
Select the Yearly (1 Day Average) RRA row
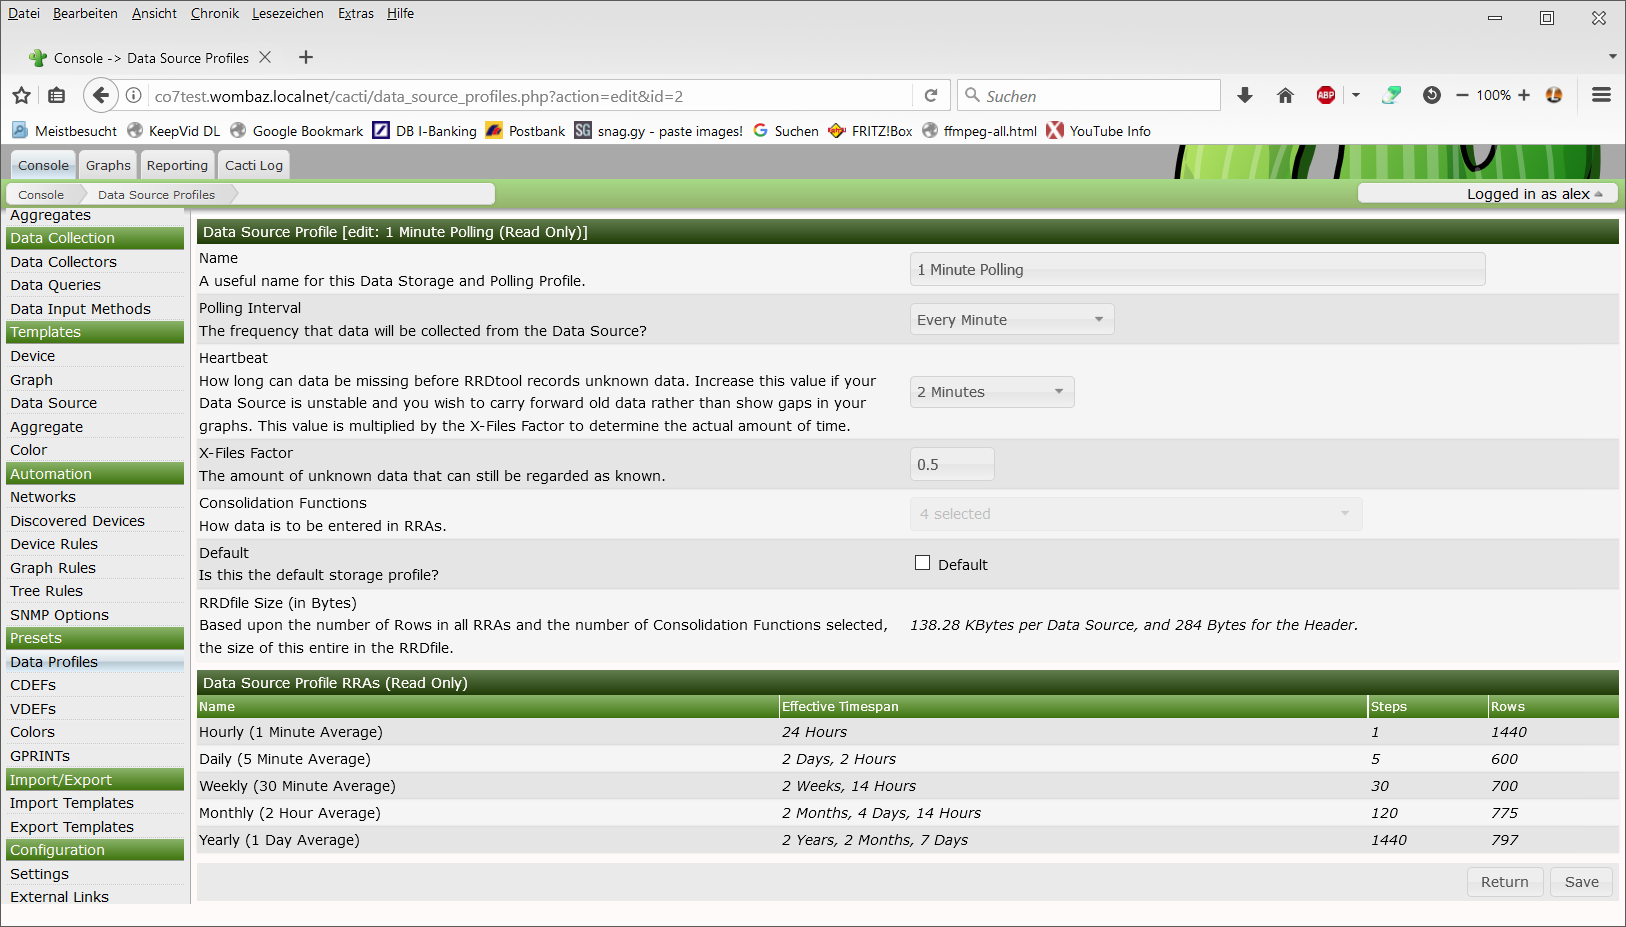tap(908, 840)
